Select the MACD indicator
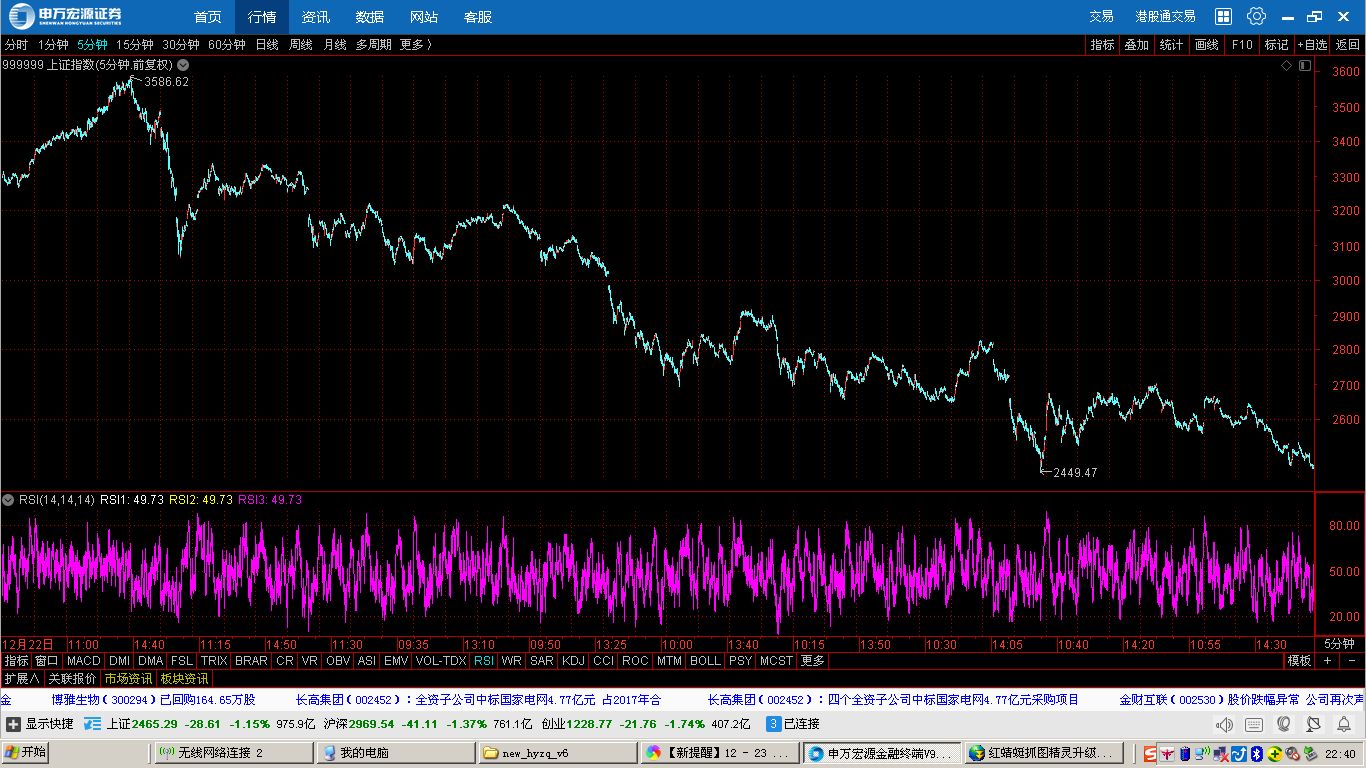 (84, 661)
